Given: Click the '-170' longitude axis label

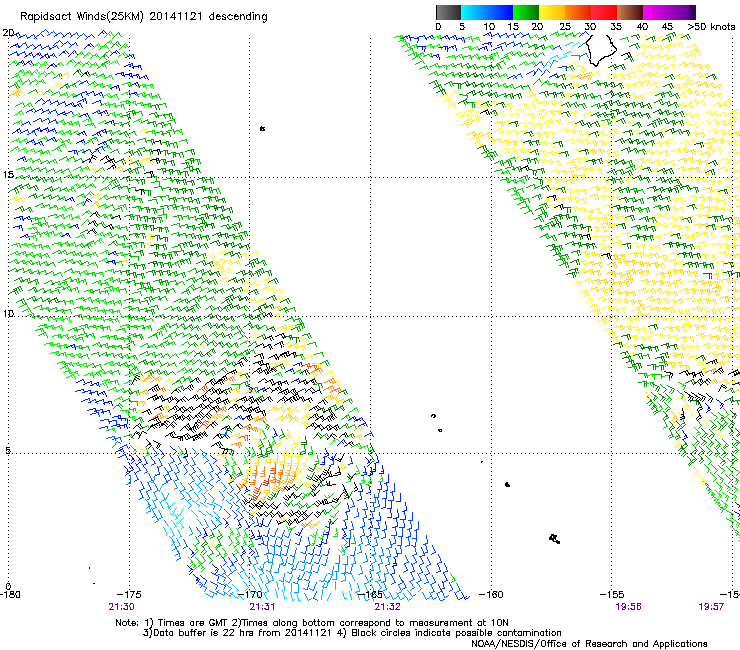Looking at the screenshot, I should pos(250,594).
